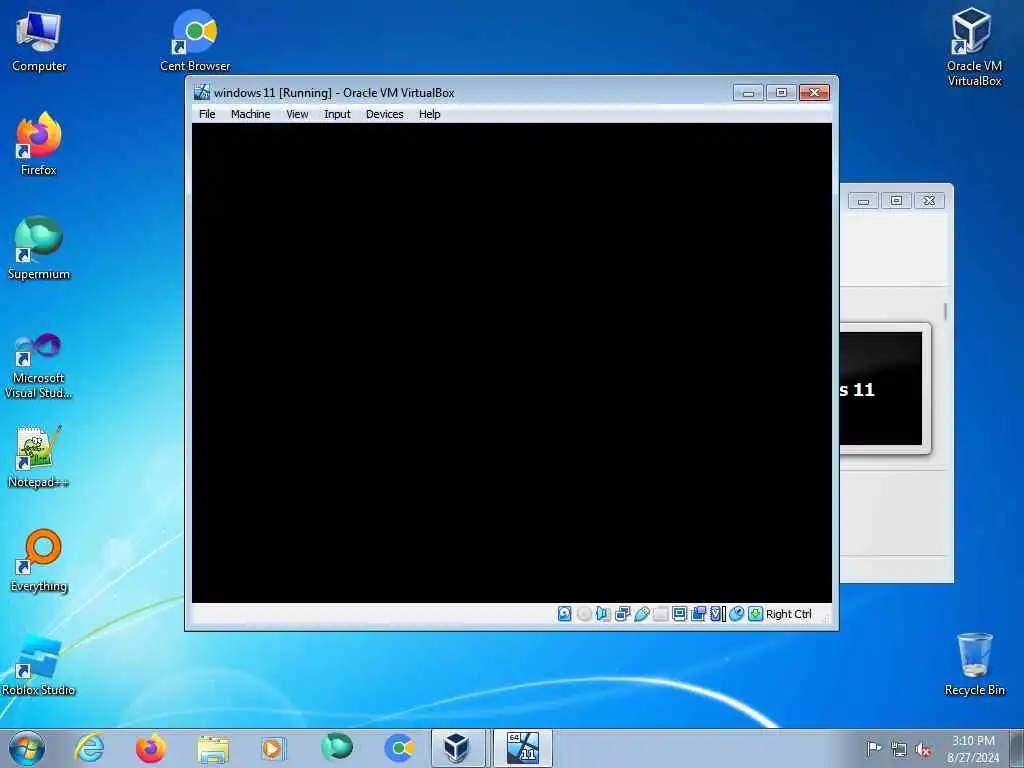Screen dimensions: 1024x768
Task: Launch Cent Browser from the taskbar
Action: tap(399, 748)
